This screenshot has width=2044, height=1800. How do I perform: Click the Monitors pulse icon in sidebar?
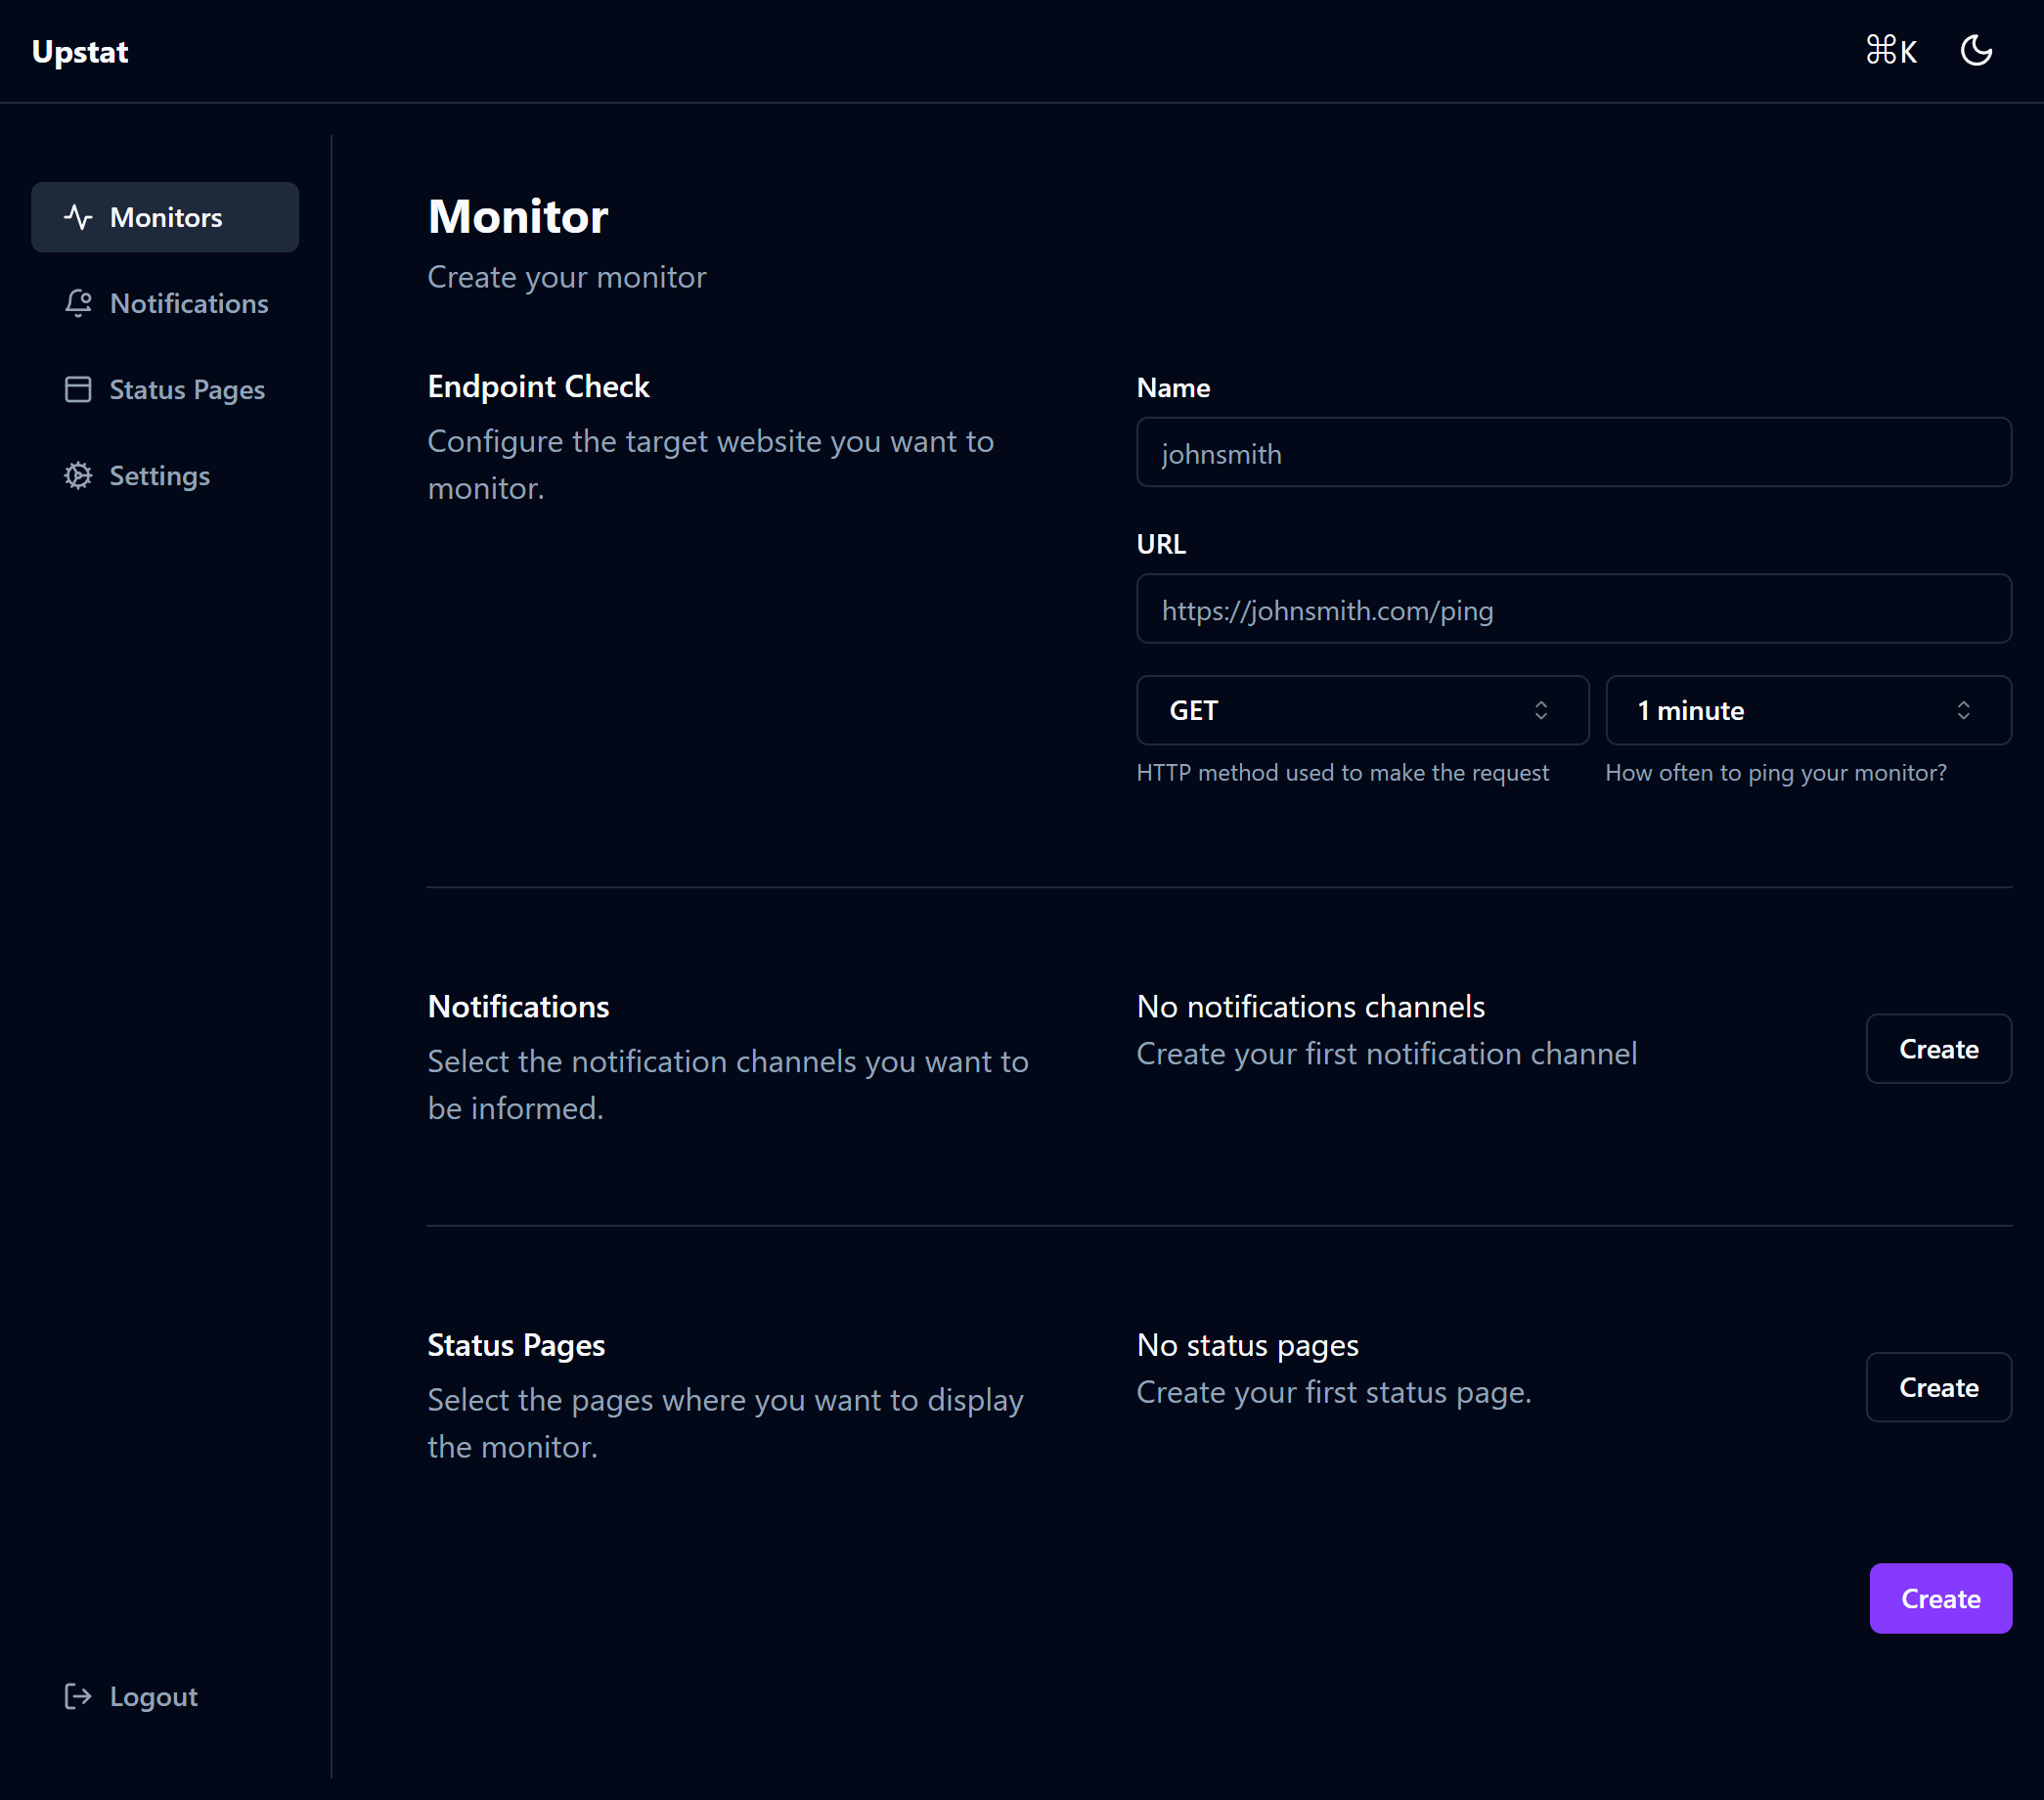coord(78,217)
